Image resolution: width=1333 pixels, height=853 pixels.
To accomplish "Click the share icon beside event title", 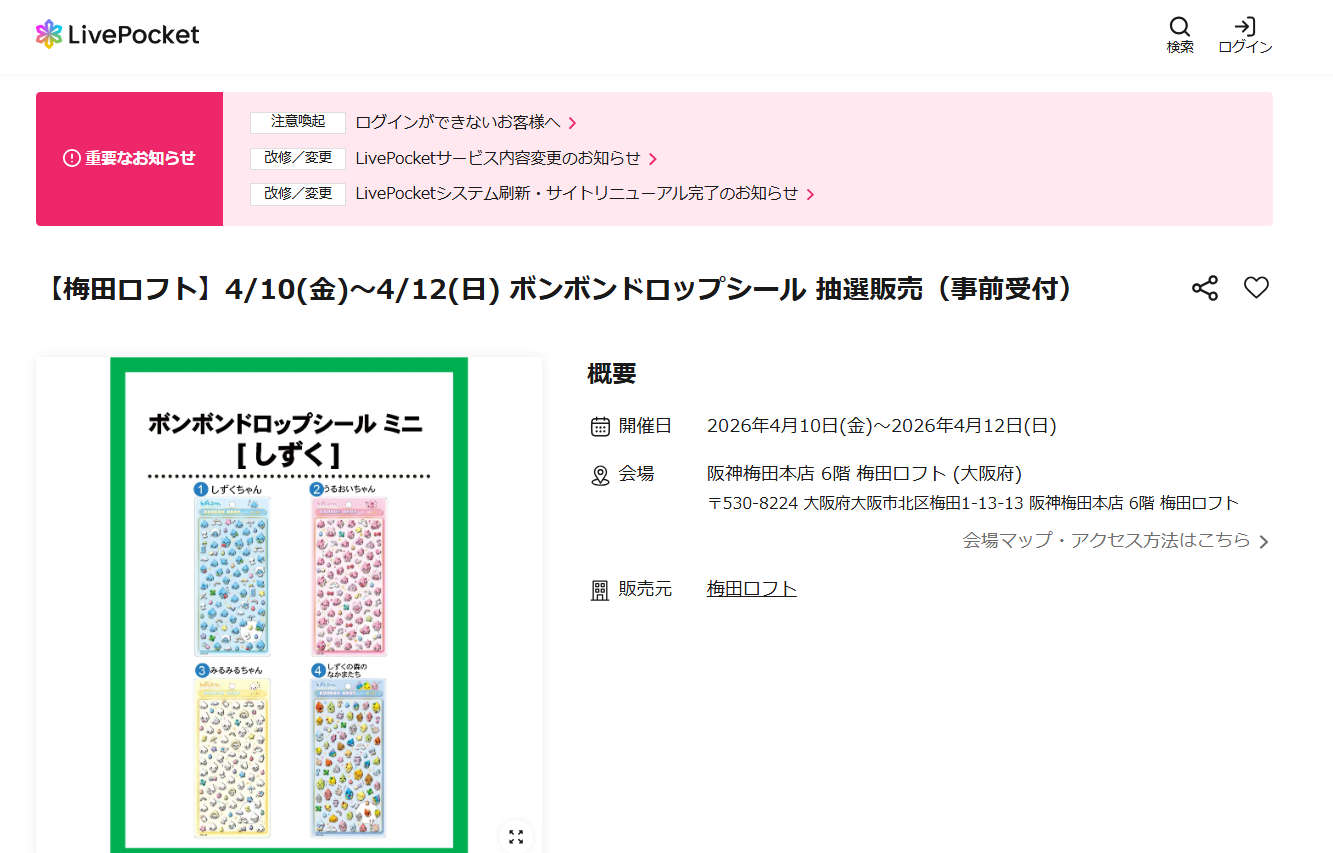I will [1205, 289].
